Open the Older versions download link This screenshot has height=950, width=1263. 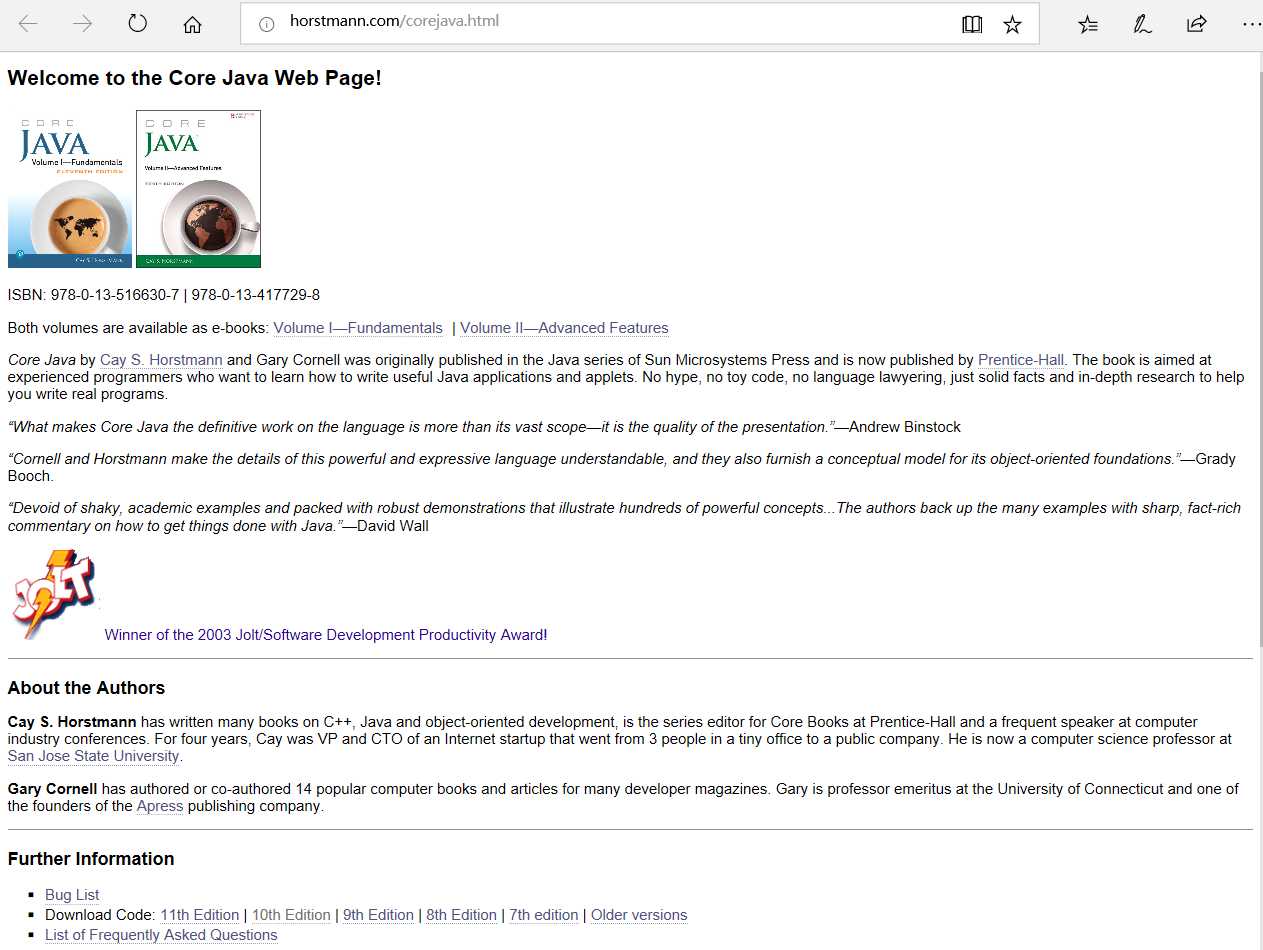coord(639,915)
